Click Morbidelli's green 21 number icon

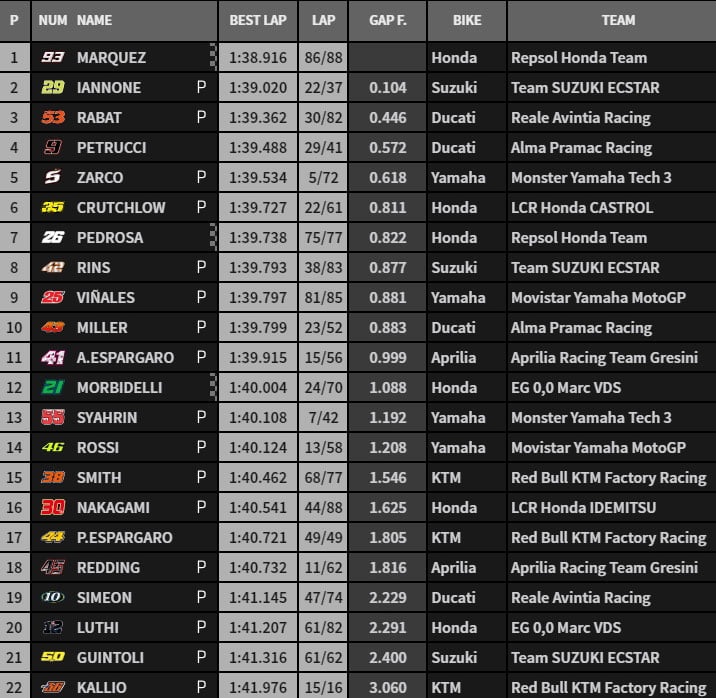click(53, 387)
